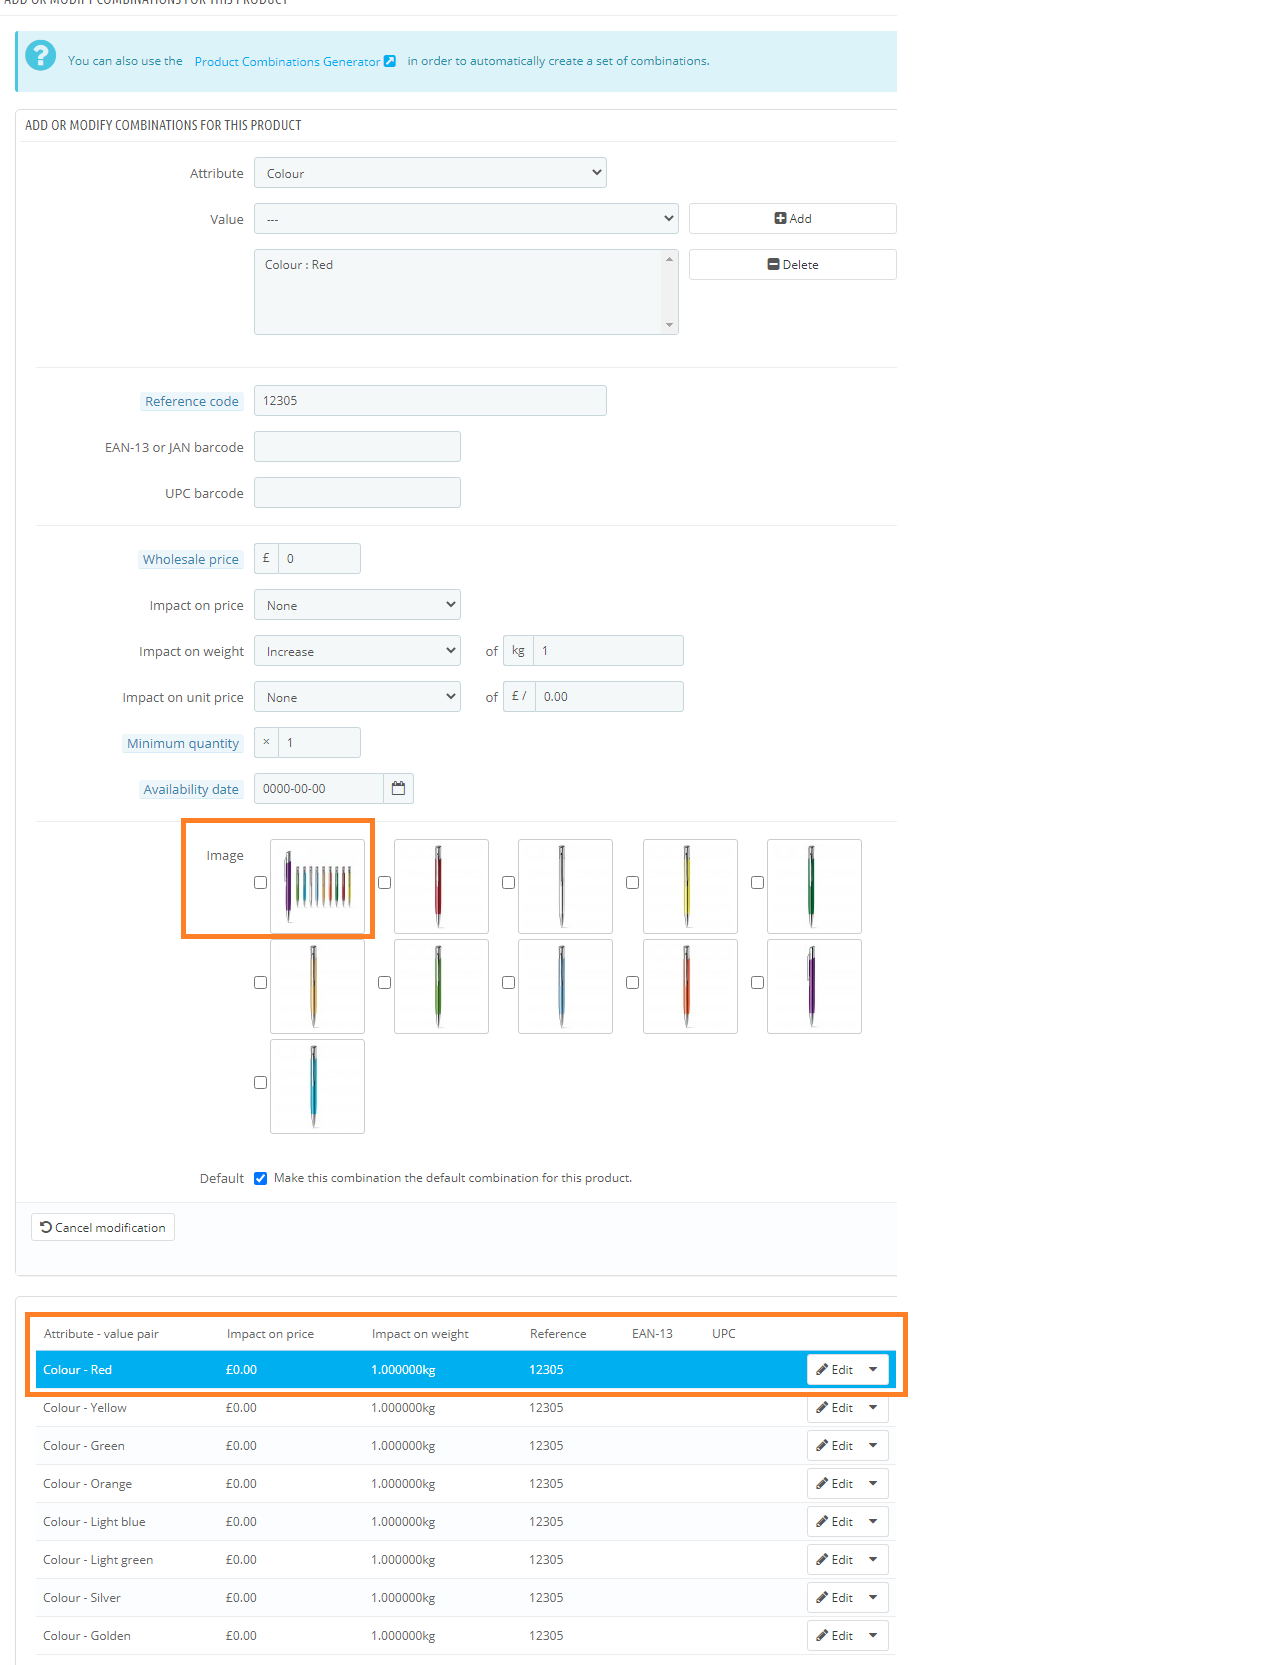Click the 'Attribute - value pair' column header
This screenshot has width=1277, height=1665.
[x=101, y=1334]
